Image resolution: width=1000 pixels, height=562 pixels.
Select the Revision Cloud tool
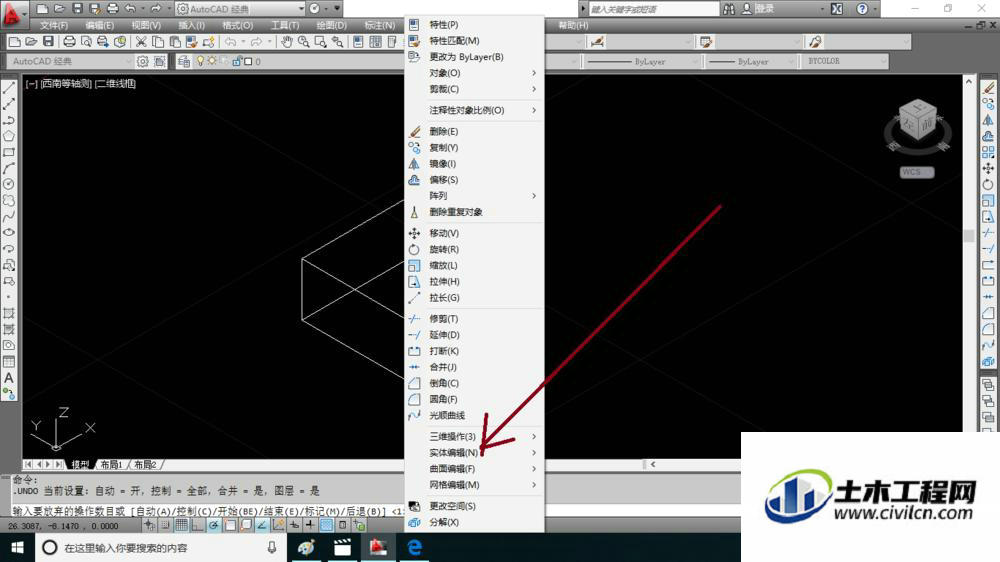(9, 200)
